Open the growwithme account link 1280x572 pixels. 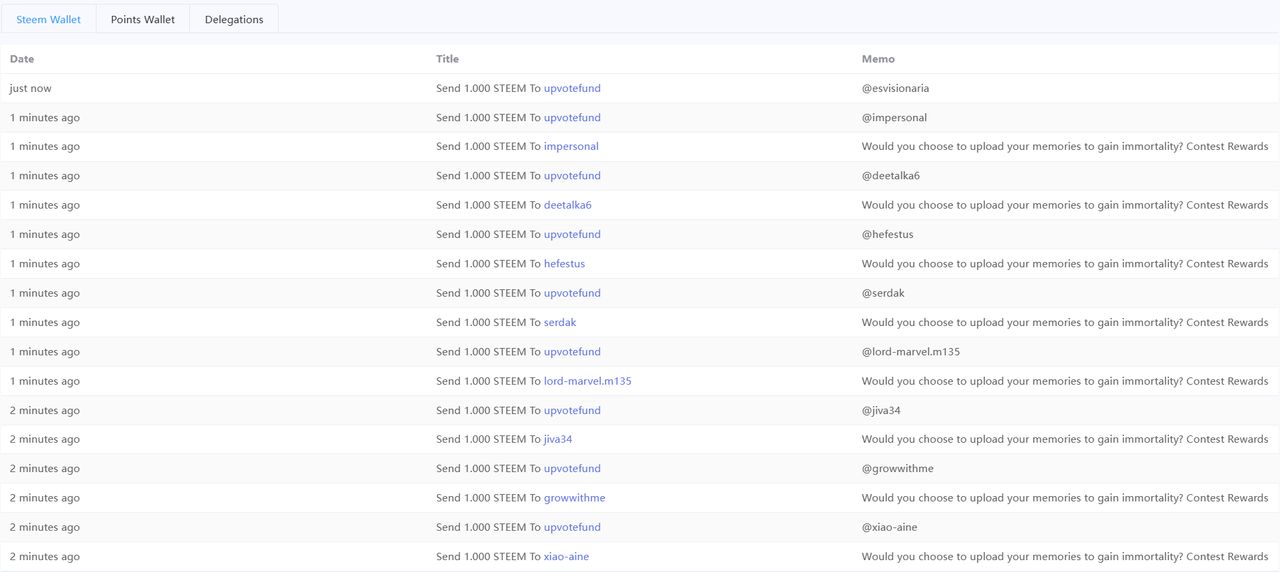(575, 498)
